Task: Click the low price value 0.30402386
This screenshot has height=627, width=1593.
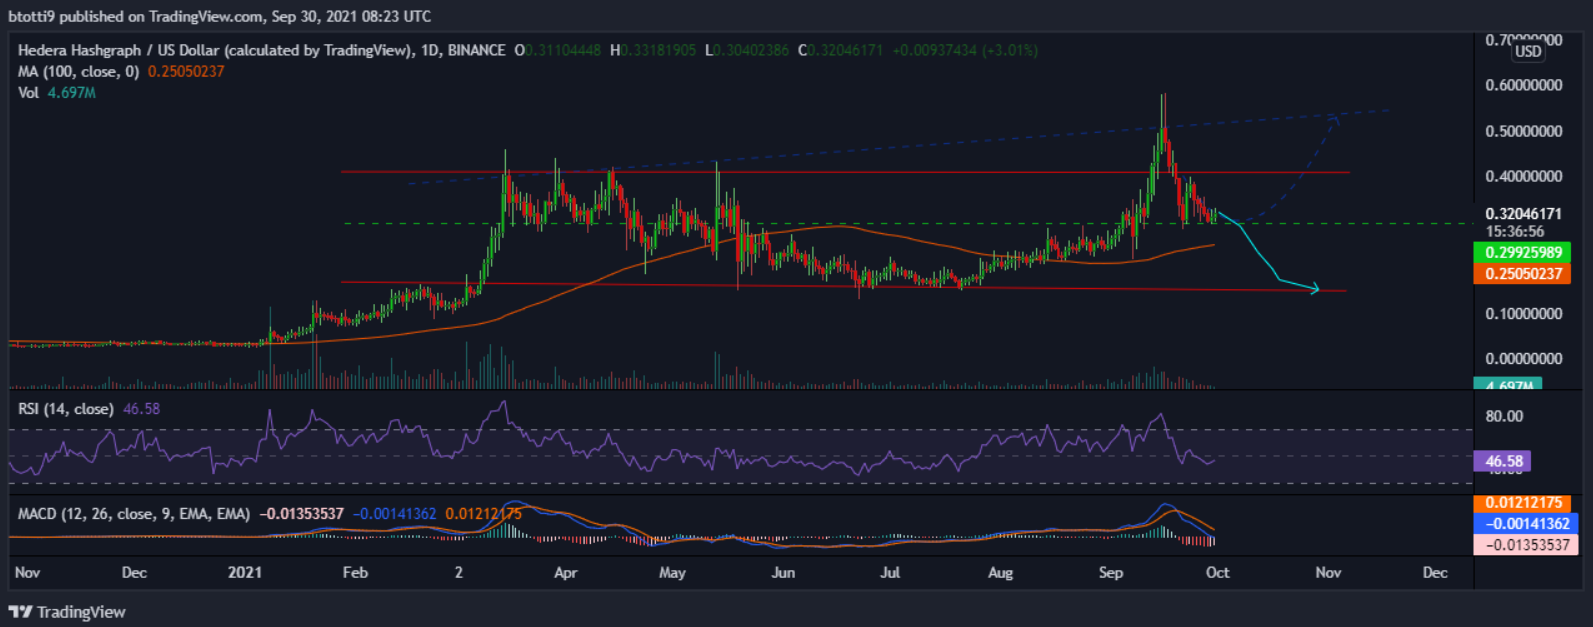Action: point(751,50)
